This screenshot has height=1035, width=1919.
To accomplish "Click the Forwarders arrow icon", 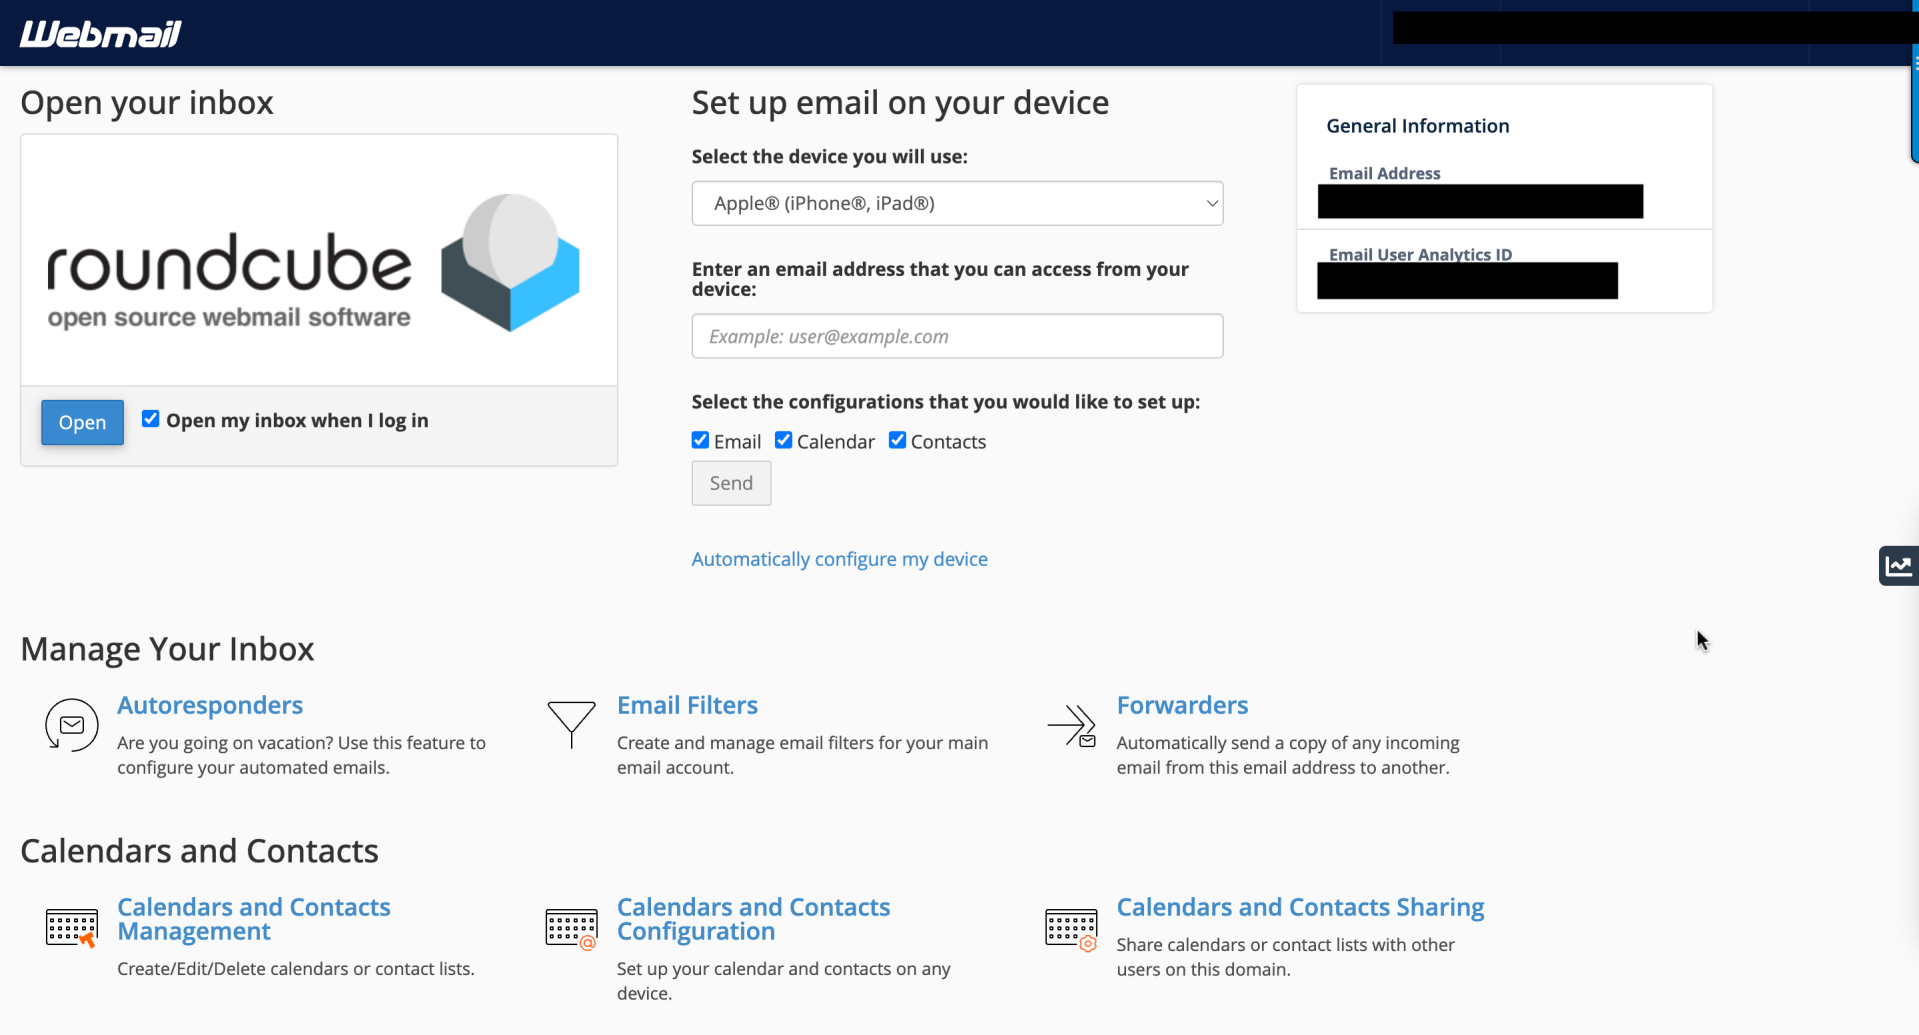I will coord(1071,726).
